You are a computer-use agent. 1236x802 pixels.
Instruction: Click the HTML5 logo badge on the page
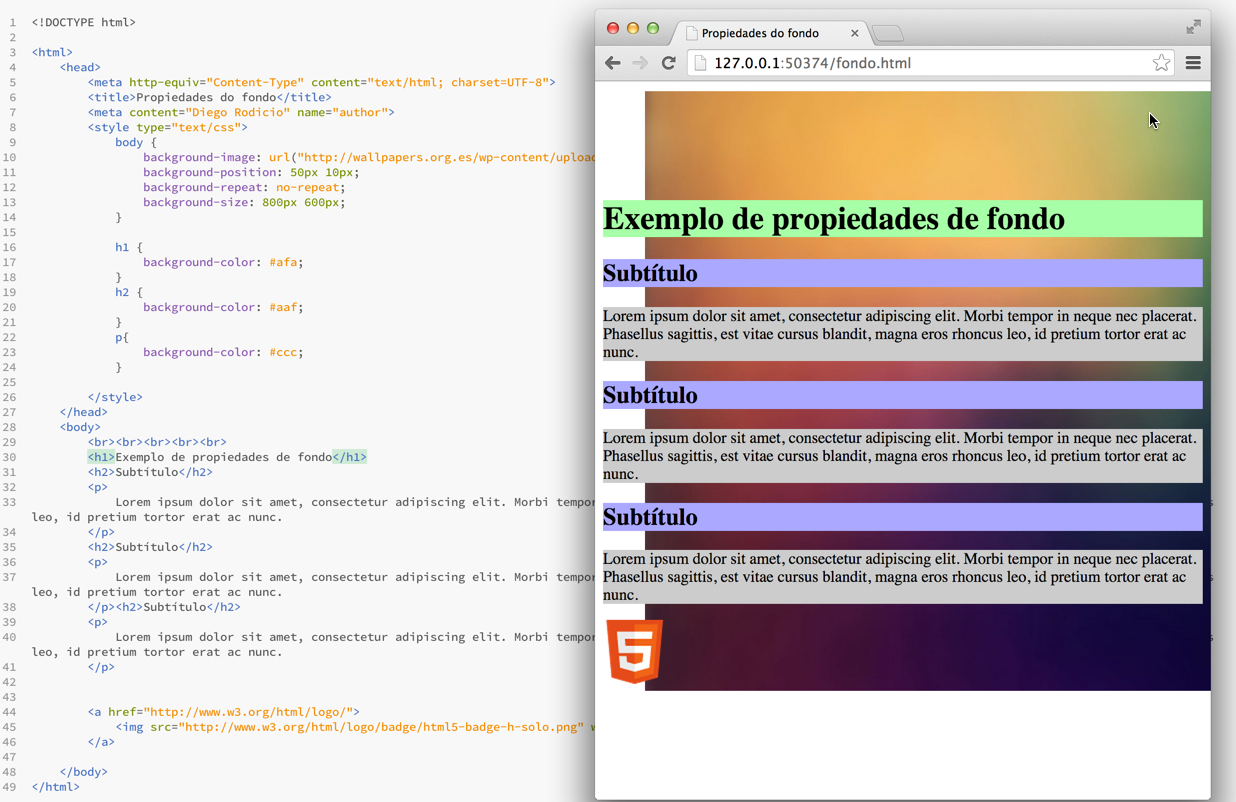(x=634, y=651)
